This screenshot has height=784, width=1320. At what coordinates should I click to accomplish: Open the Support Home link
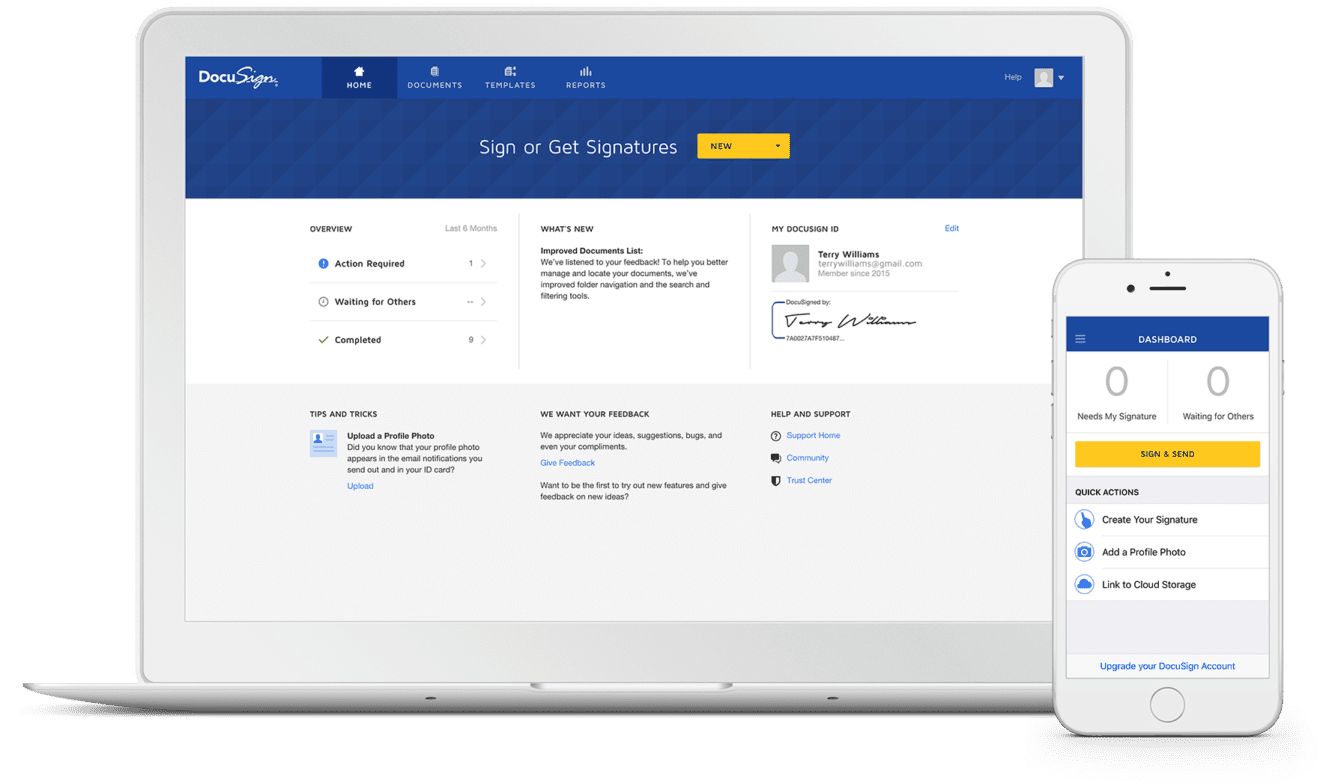813,436
